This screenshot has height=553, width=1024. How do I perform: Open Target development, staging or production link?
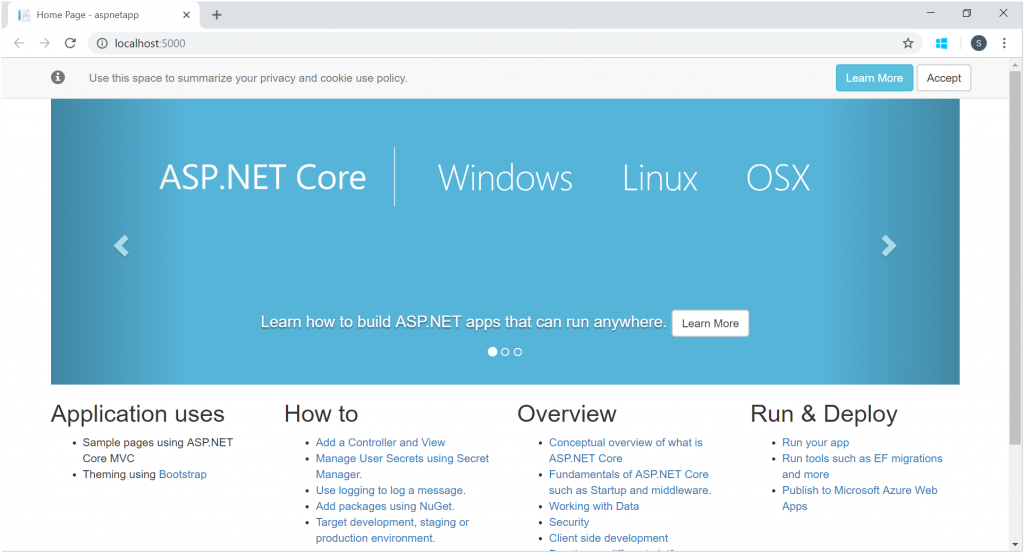coord(392,530)
